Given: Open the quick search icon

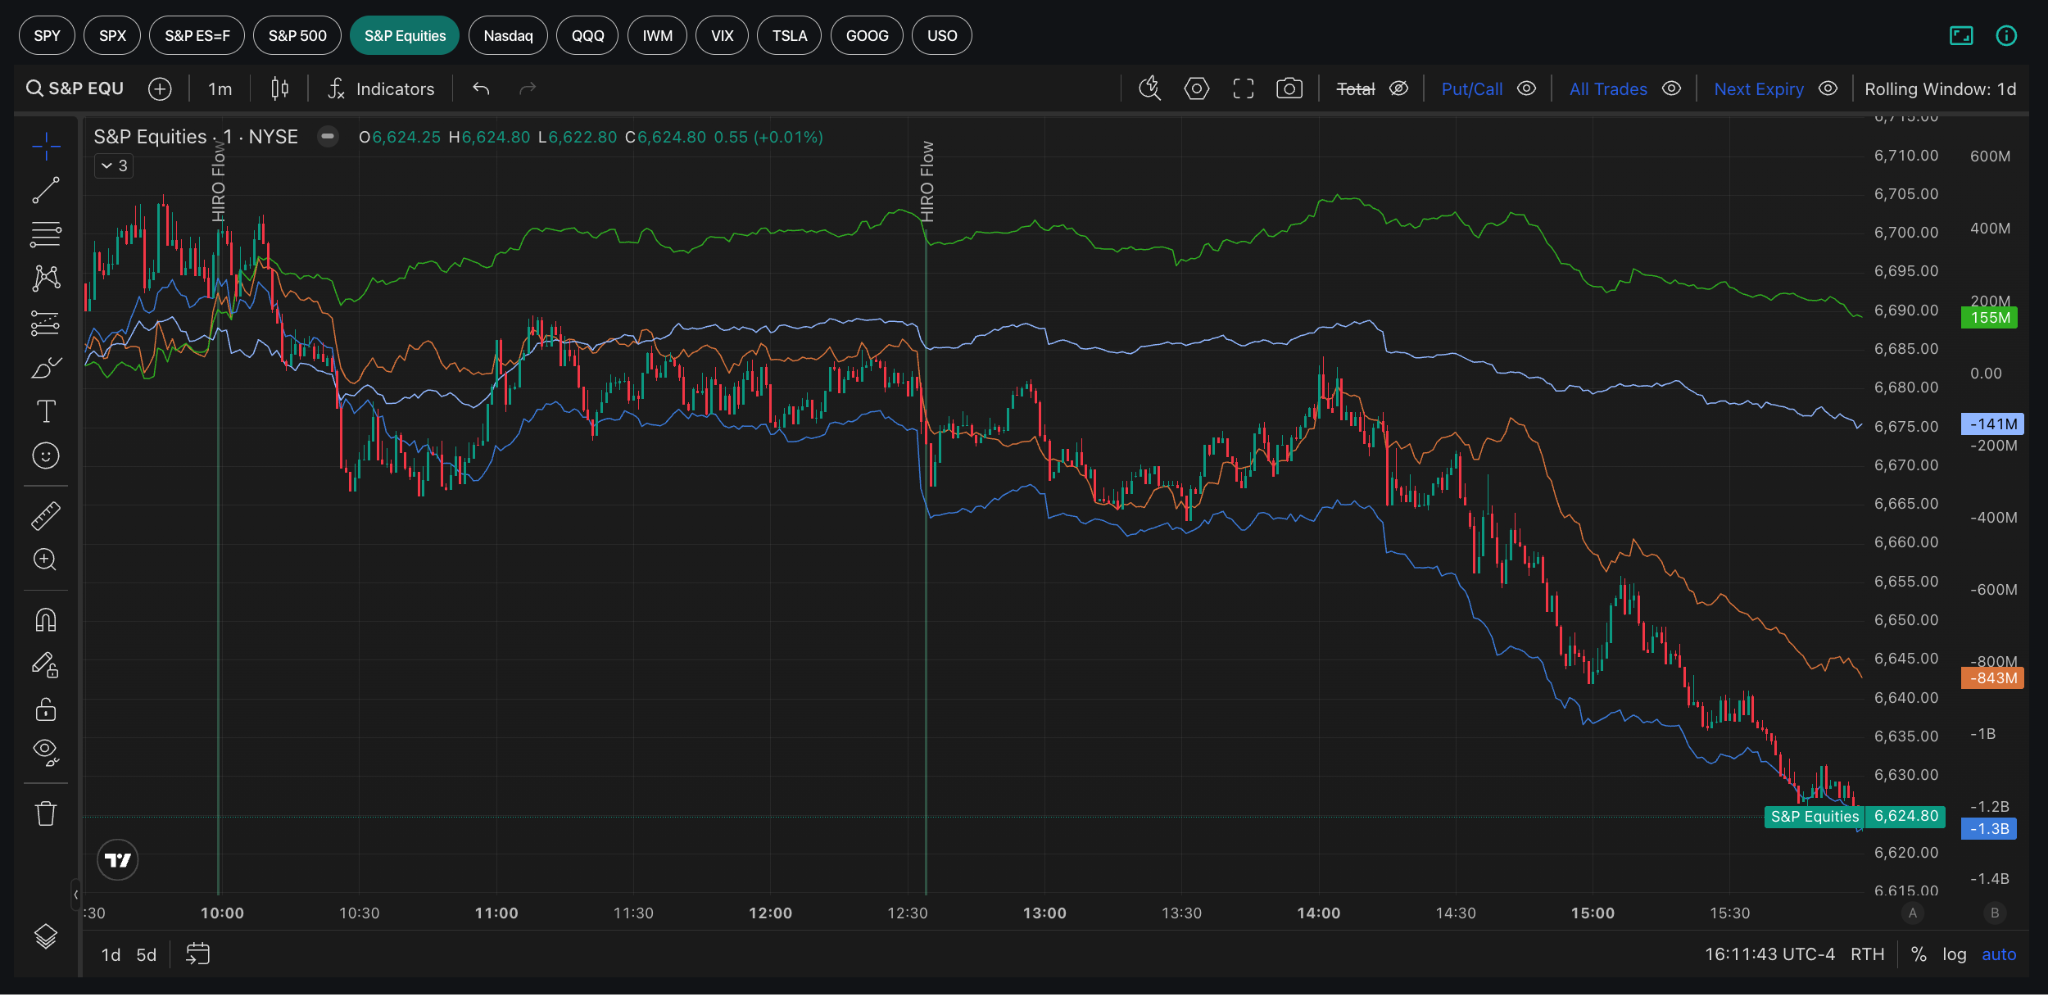Looking at the screenshot, I should [x=1150, y=89].
